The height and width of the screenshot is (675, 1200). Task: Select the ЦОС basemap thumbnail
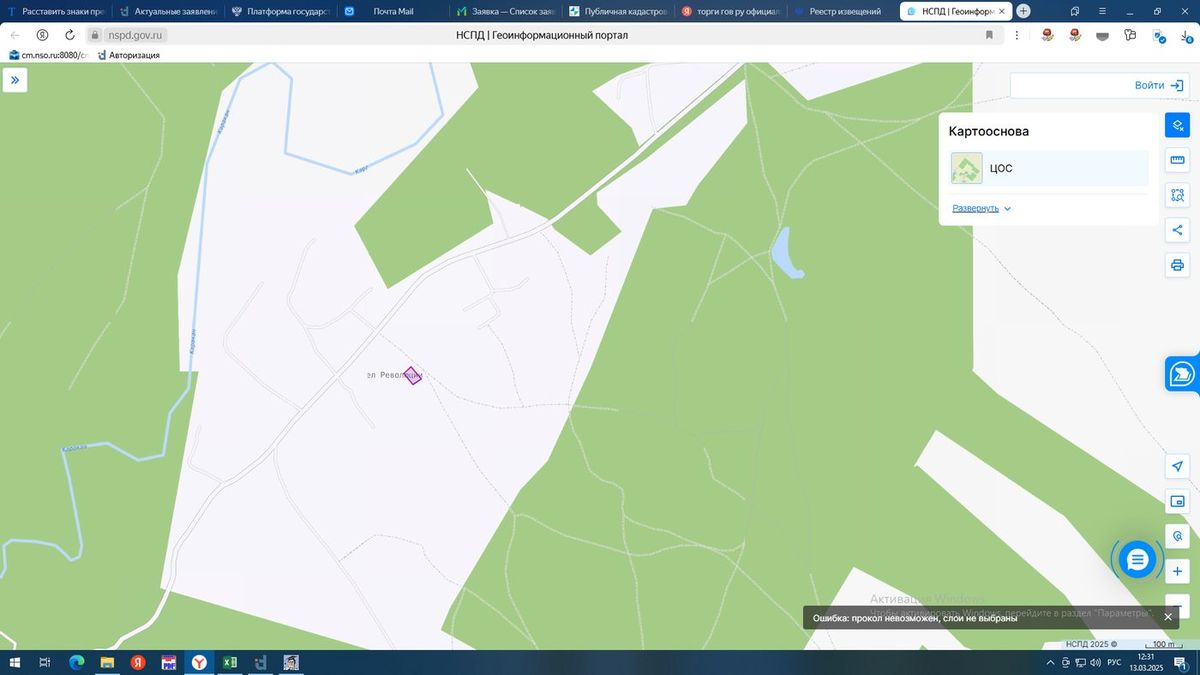coord(967,168)
